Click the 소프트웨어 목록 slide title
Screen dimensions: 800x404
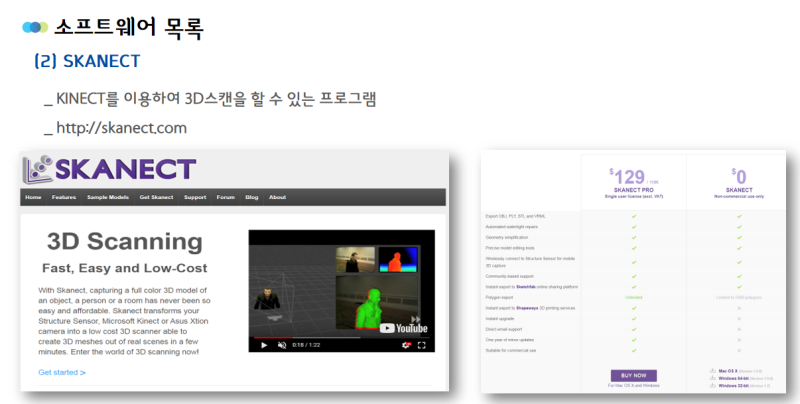[129, 28]
